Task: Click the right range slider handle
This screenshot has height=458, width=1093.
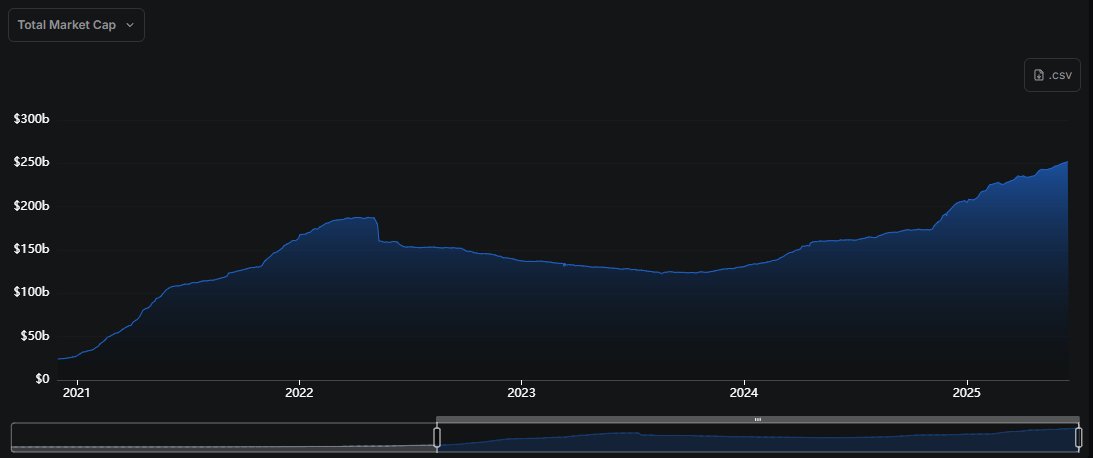Action: tap(1078, 438)
